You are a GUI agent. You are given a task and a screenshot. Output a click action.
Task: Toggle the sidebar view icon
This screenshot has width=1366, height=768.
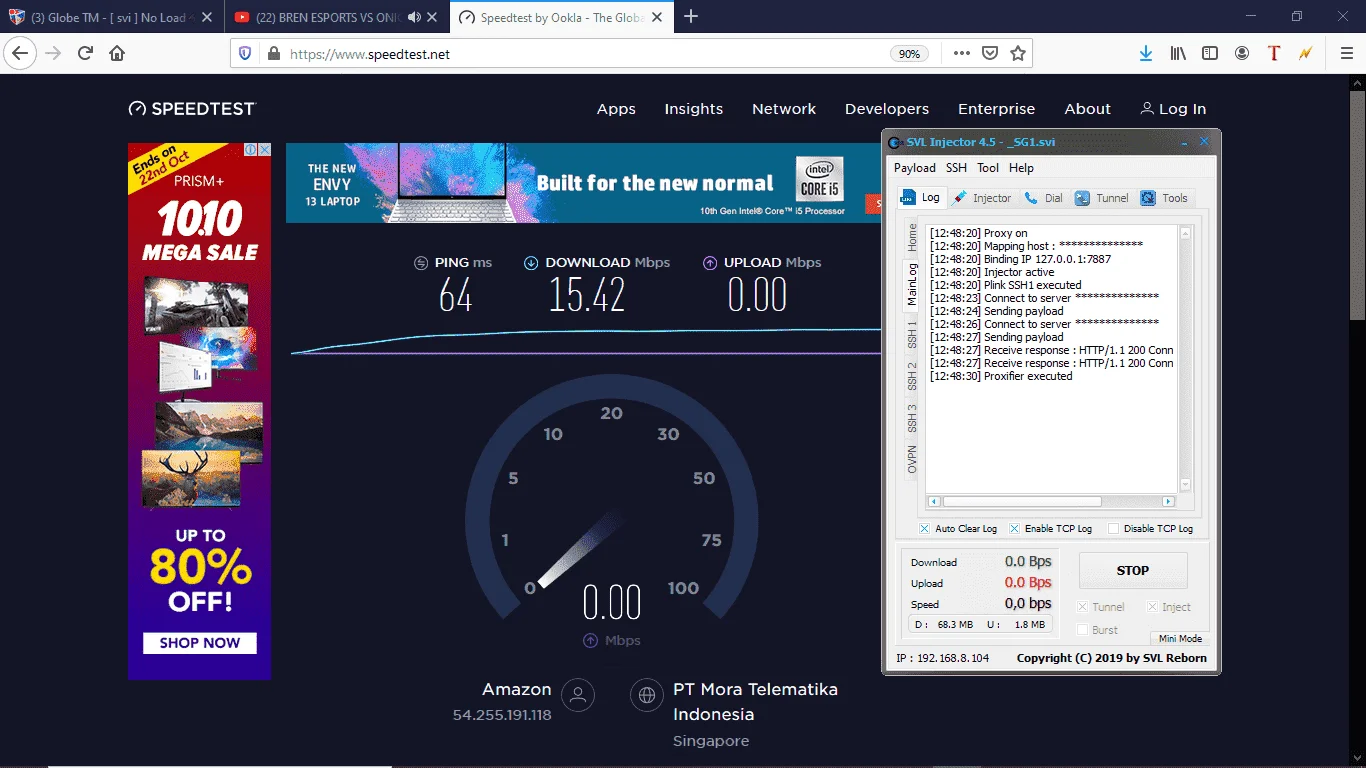(1210, 54)
